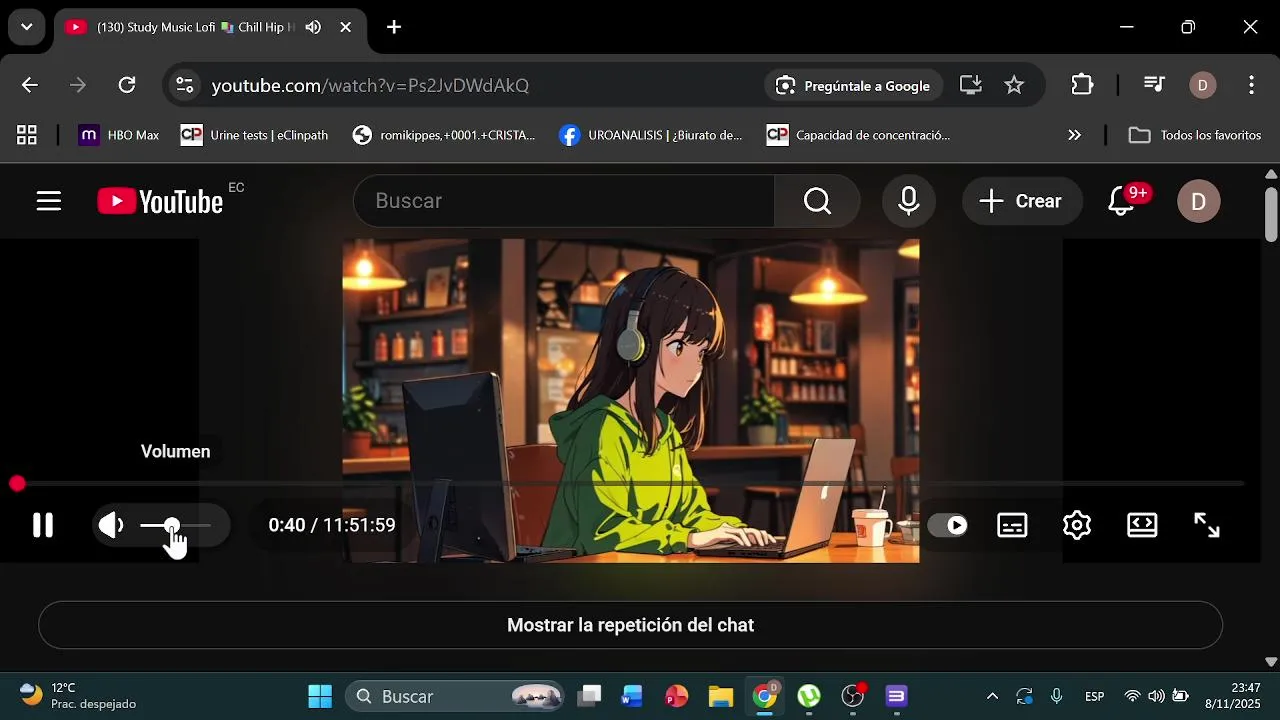
Task: Open the Urine tests | eClinpath bookmark
Action: click(254, 135)
